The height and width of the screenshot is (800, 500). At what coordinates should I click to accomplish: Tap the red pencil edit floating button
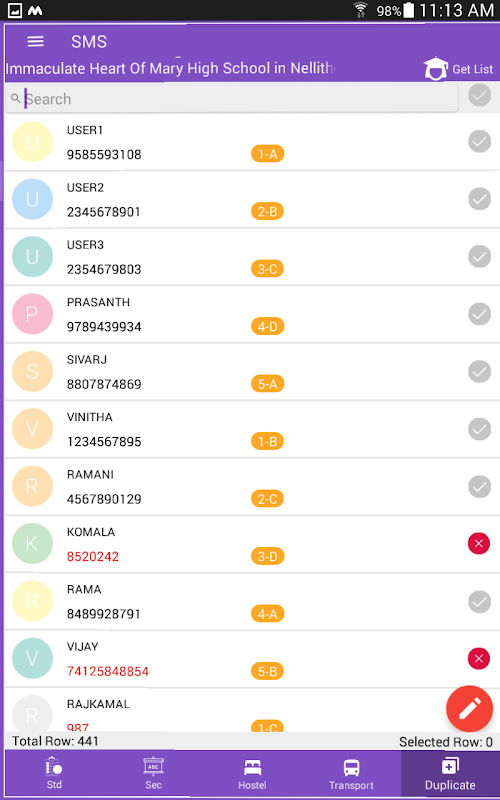(x=469, y=708)
